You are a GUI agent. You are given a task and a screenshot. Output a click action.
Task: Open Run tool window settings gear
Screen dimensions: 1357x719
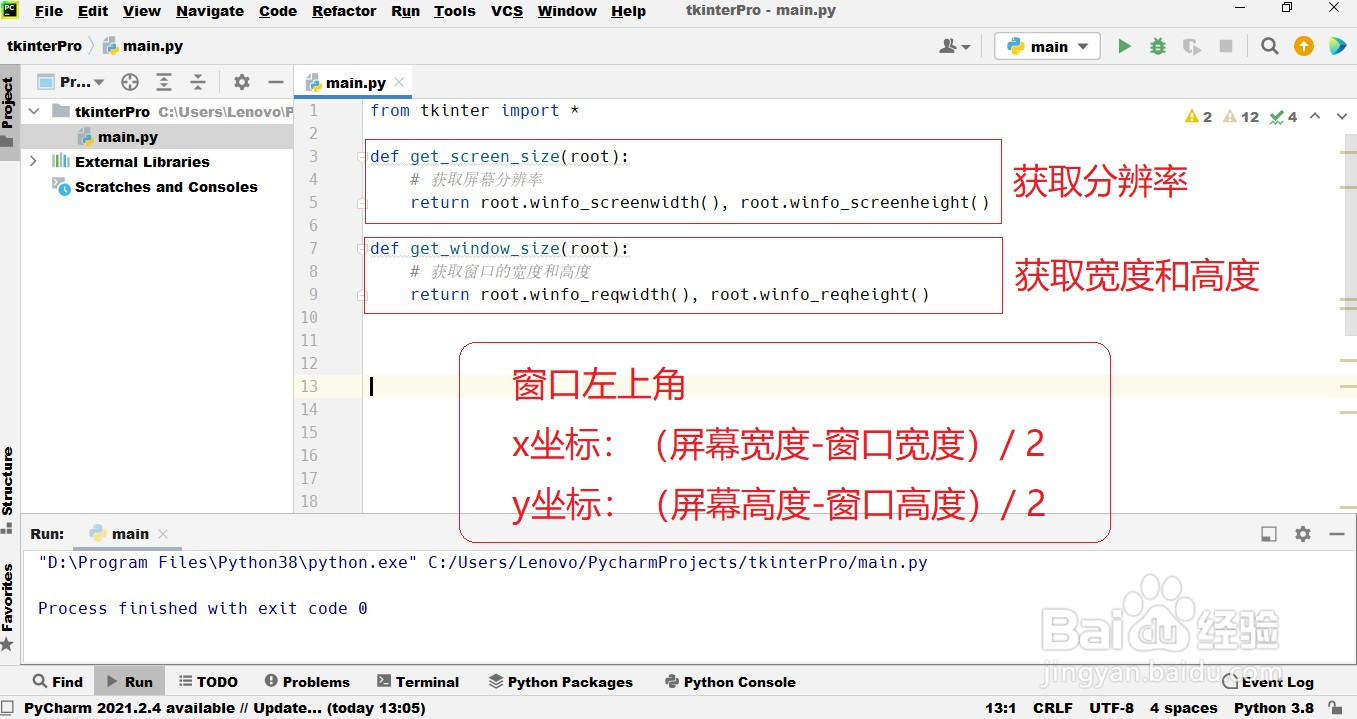click(1302, 534)
